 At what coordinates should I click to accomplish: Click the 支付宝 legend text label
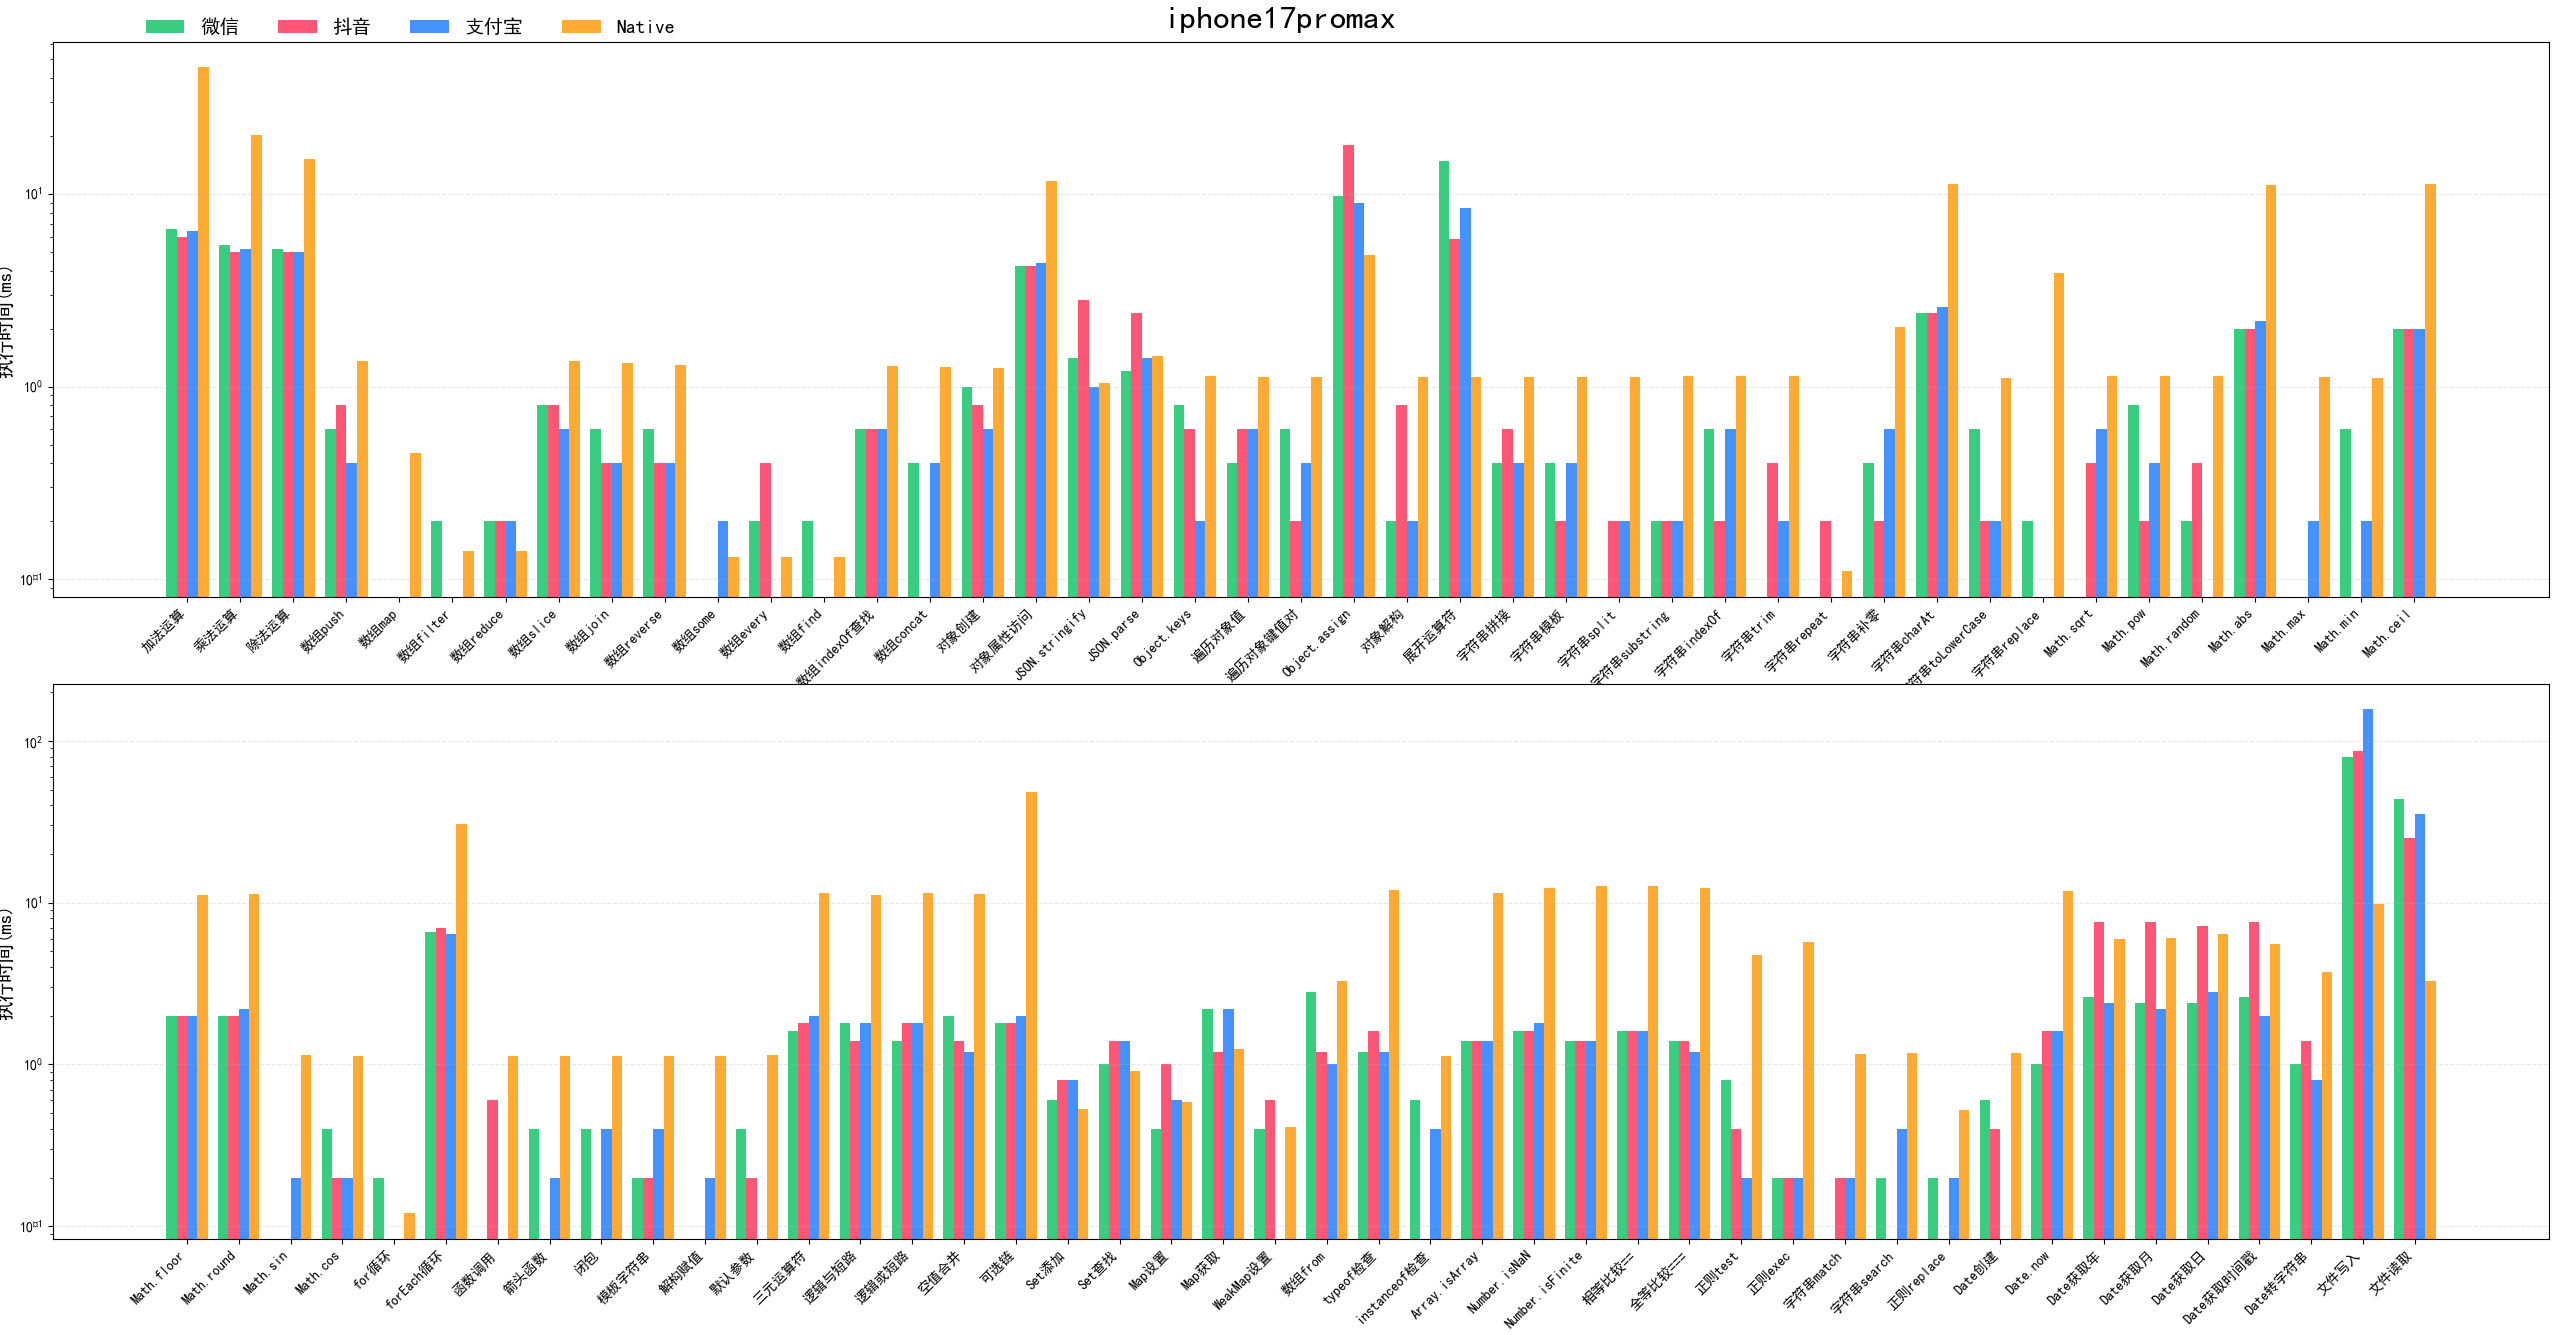(x=493, y=27)
